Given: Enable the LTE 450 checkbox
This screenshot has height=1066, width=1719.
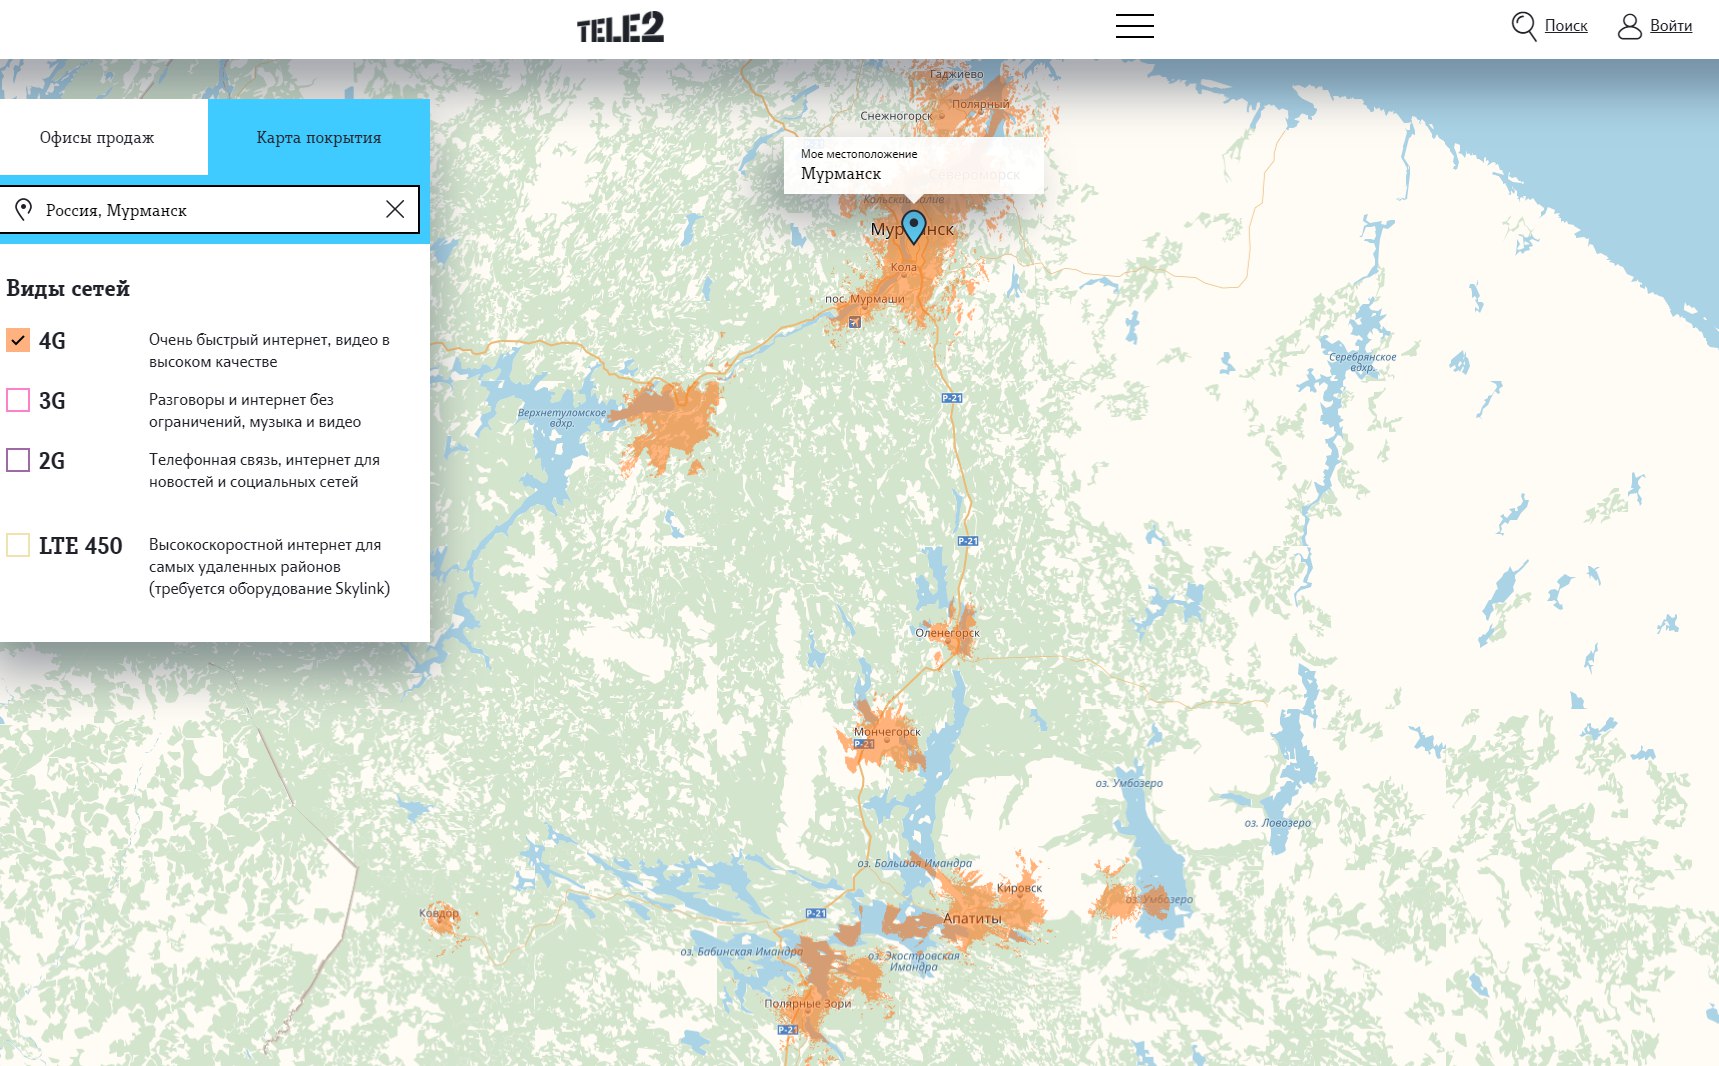Looking at the screenshot, I should 18,545.
